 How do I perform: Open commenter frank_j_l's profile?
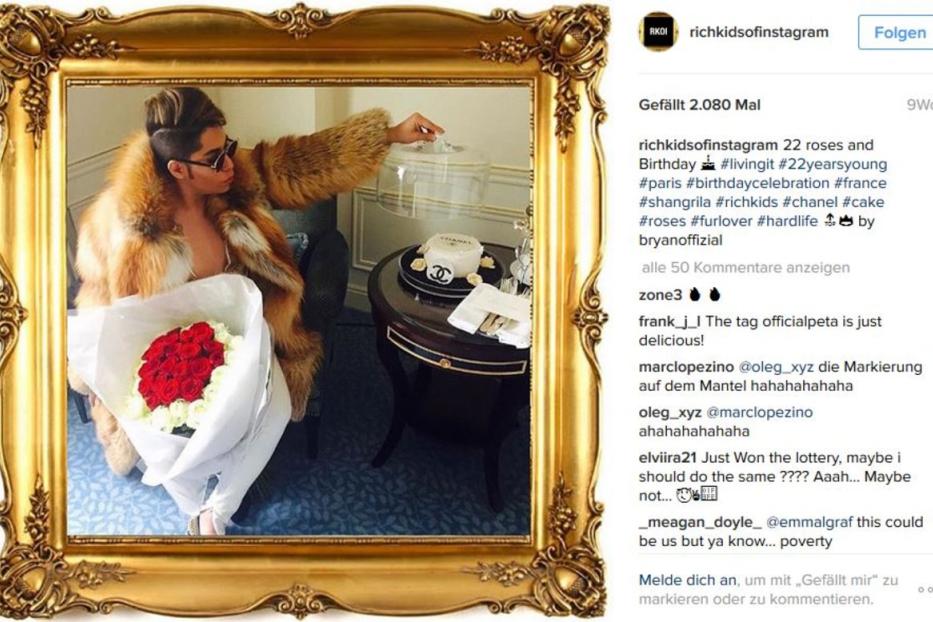pyautogui.click(x=669, y=322)
